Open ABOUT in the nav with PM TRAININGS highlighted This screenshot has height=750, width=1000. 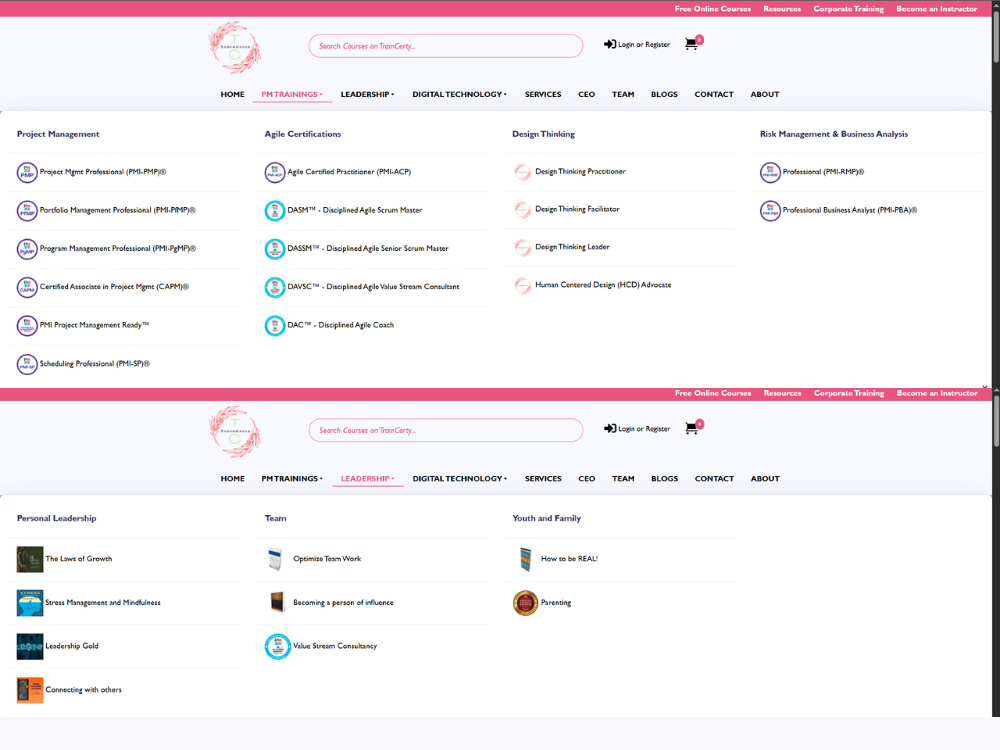tap(765, 94)
